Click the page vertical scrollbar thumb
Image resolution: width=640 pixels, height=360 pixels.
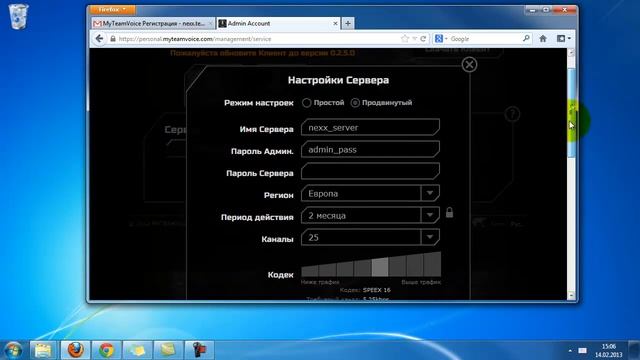pyautogui.click(x=571, y=112)
